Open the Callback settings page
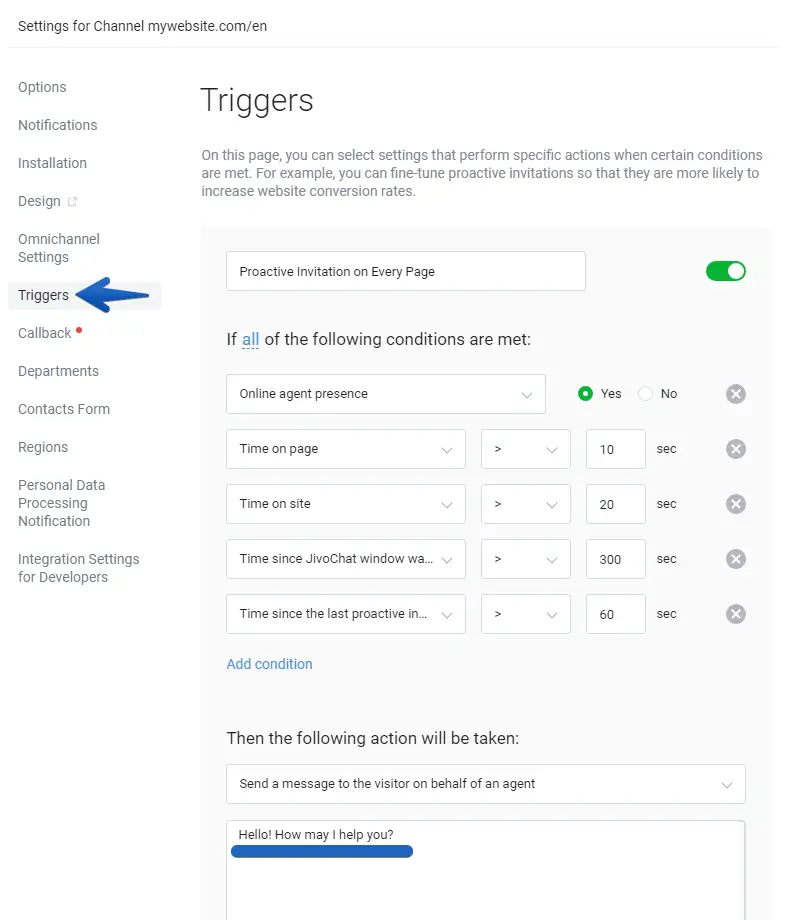 point(45,333)
